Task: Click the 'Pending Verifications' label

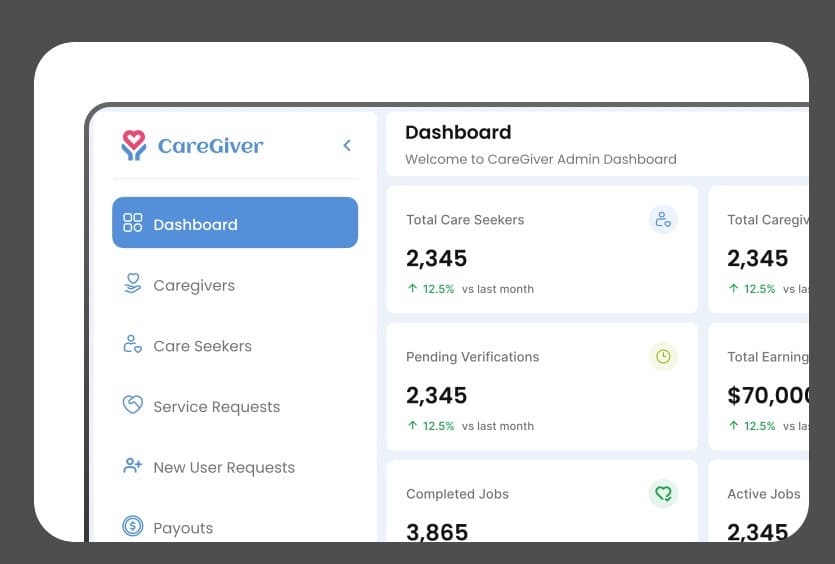Action: pos(472,357)
